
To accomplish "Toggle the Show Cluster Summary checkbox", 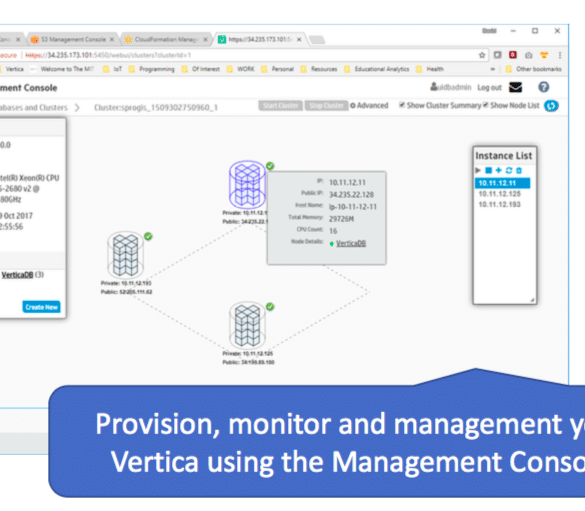I will 402,105.
